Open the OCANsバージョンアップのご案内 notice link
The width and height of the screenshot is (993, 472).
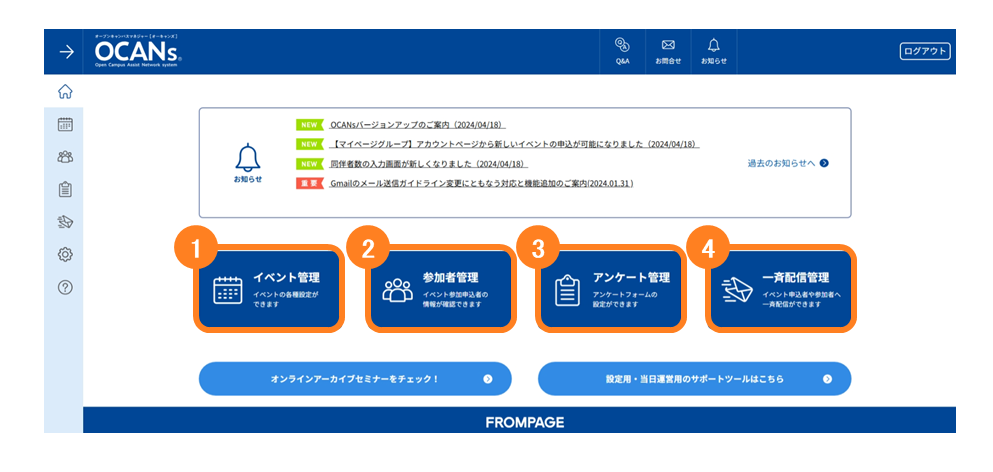click(418, 125)
